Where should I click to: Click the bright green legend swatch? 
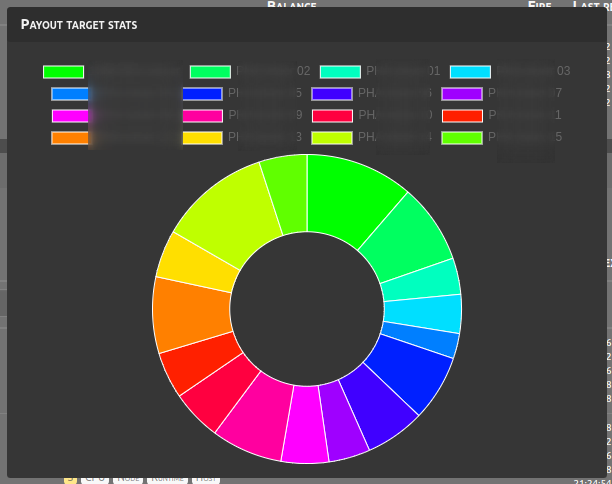63,72
